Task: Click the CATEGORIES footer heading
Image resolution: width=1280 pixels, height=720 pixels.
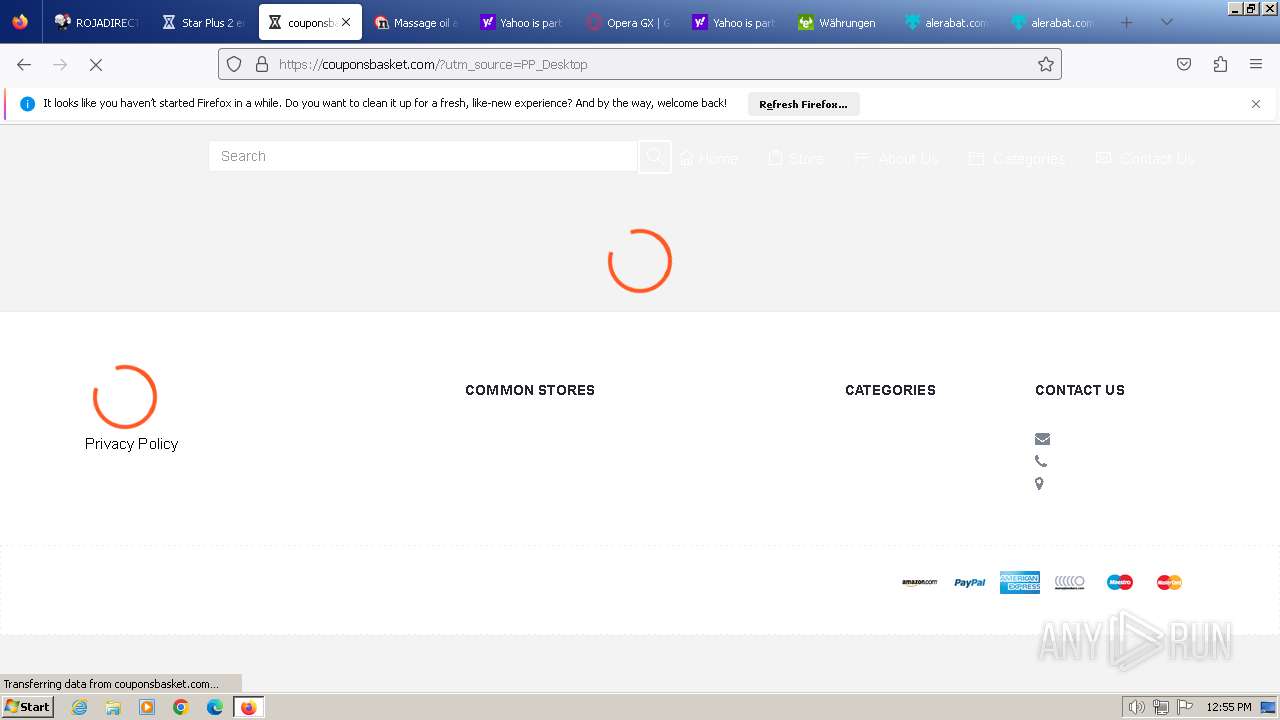Action: coord(890,390)
